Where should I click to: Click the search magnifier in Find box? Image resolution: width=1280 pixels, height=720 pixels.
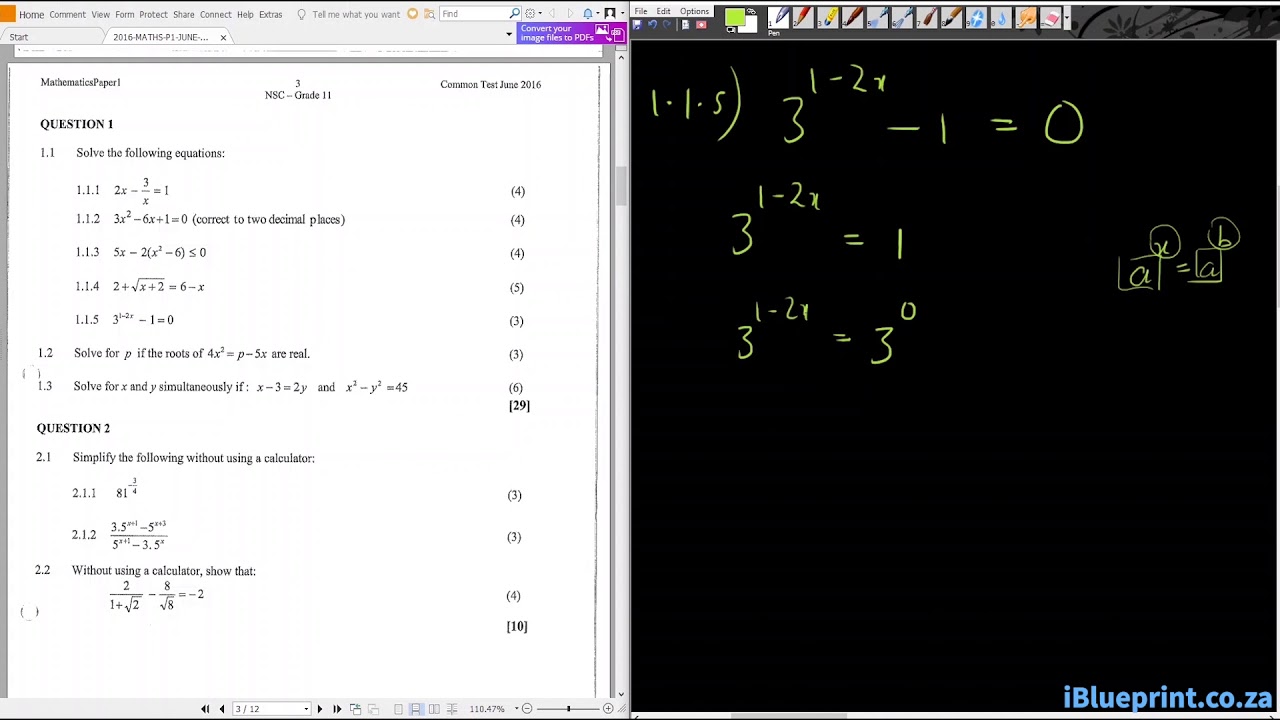coord(515,14)
